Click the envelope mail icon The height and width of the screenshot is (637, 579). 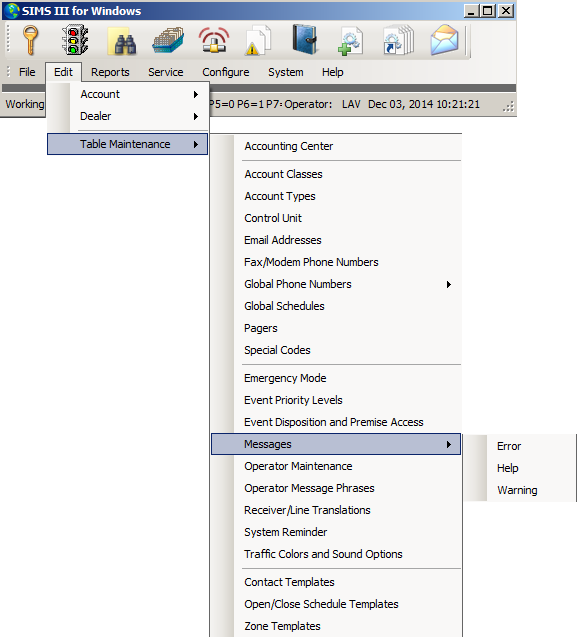[445, 40]
